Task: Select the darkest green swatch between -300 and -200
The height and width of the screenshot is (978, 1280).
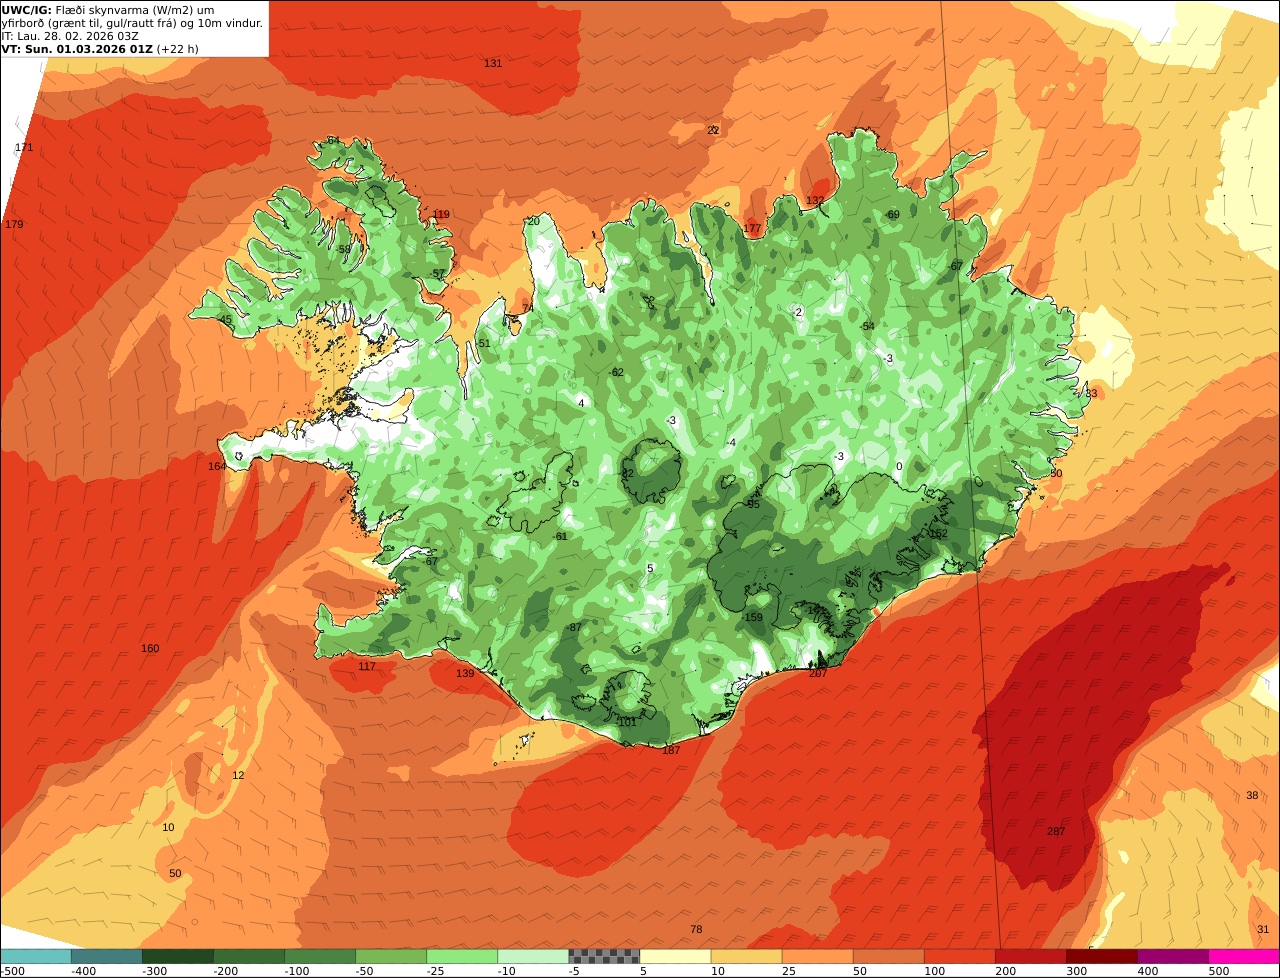Action: point(178,957)
